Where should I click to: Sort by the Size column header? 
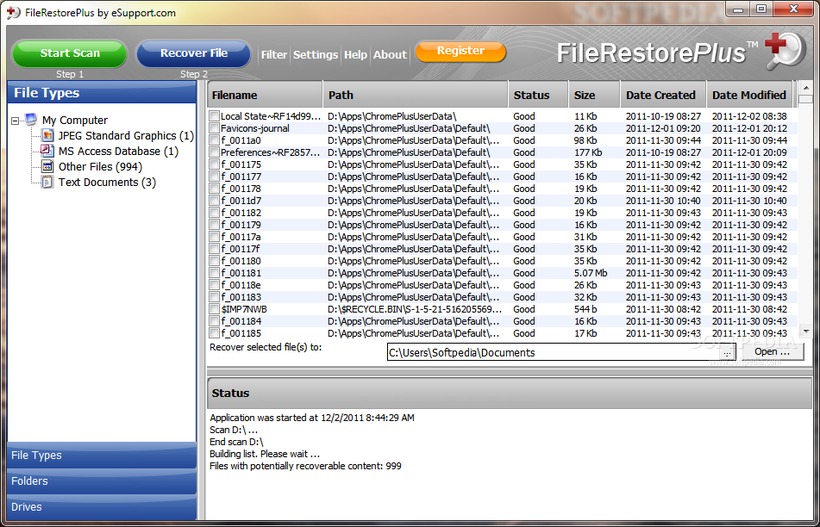594,95
